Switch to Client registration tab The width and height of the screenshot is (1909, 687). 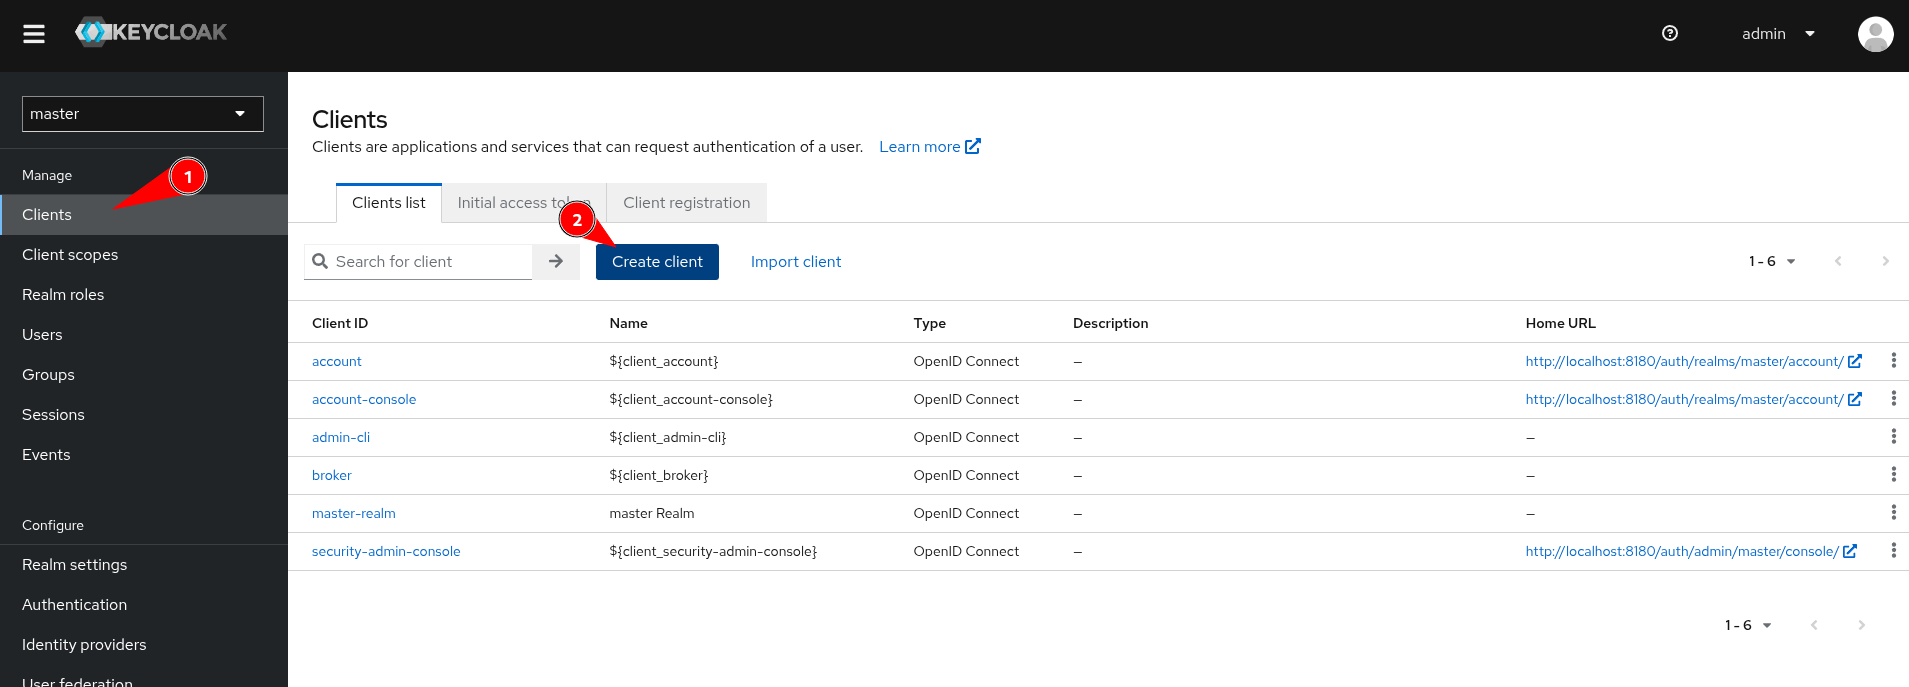687,203
